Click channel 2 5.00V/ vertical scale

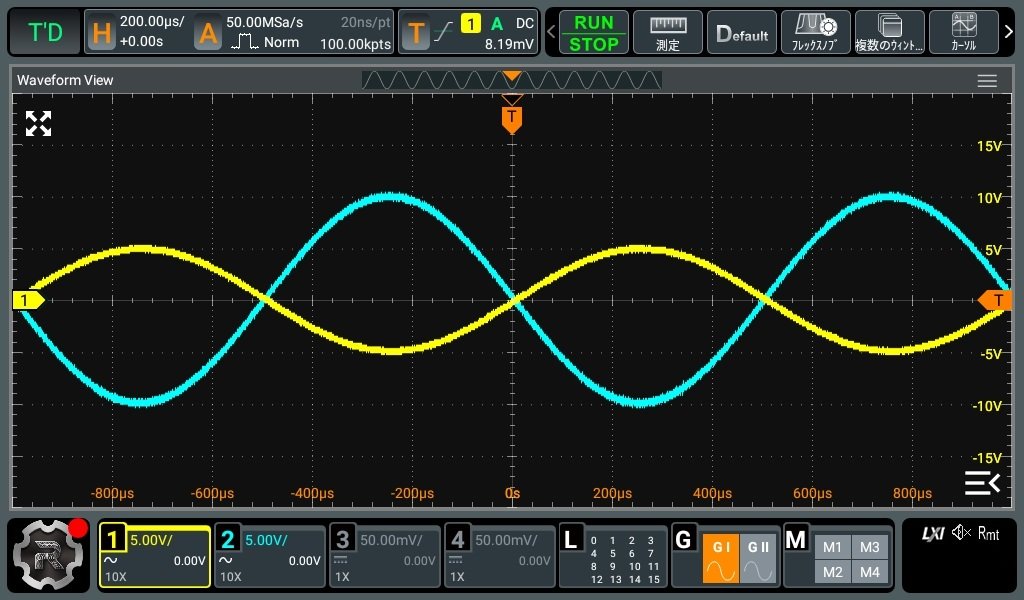pyautogui.click(x=266, y=540)
